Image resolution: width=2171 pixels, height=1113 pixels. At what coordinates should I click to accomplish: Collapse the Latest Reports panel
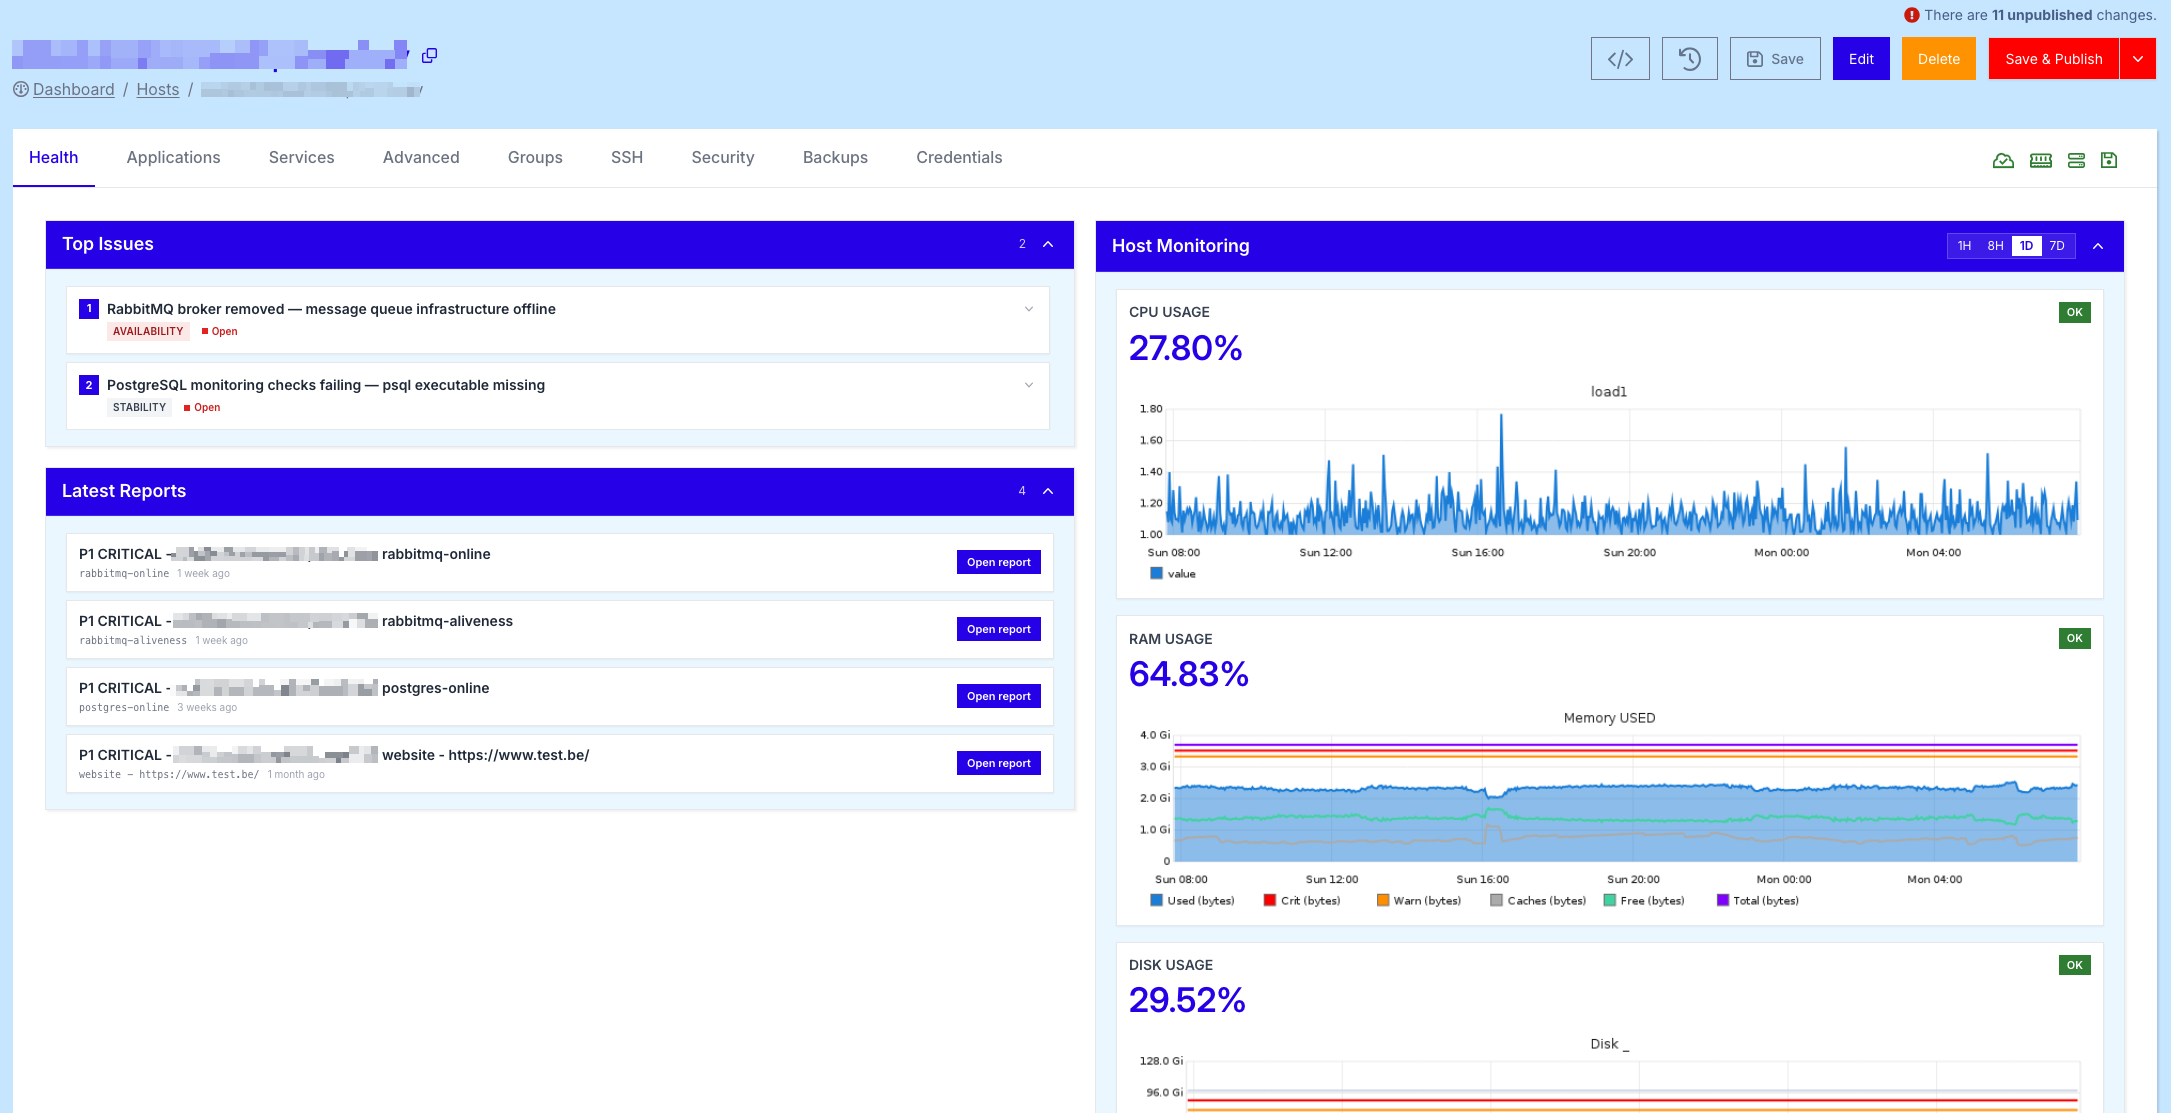click(x=1048, y=491)
